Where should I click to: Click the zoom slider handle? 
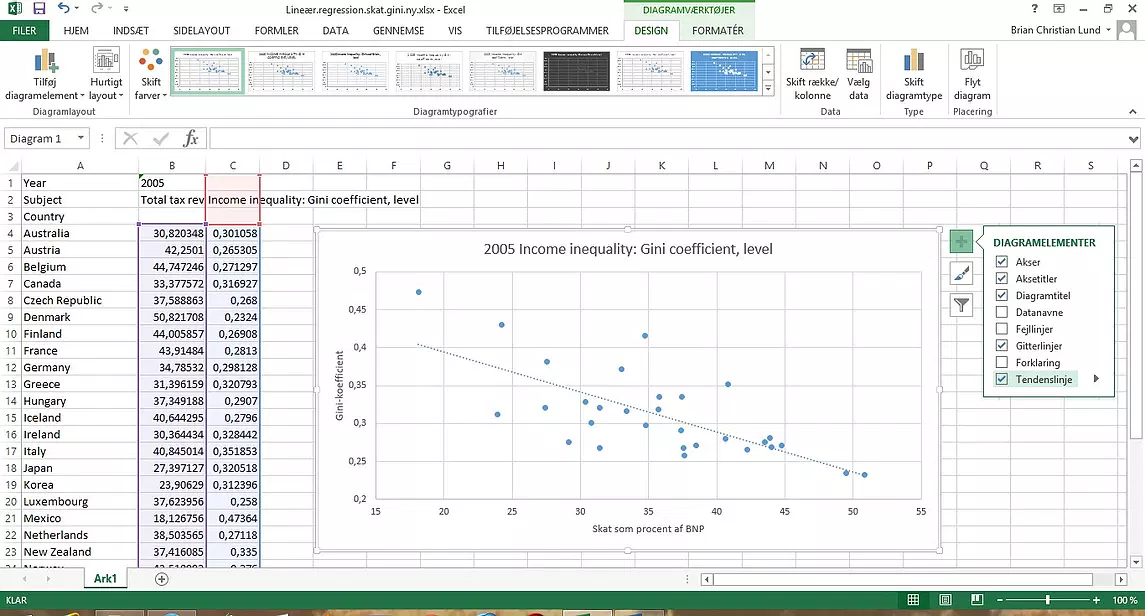point(1047,600)
